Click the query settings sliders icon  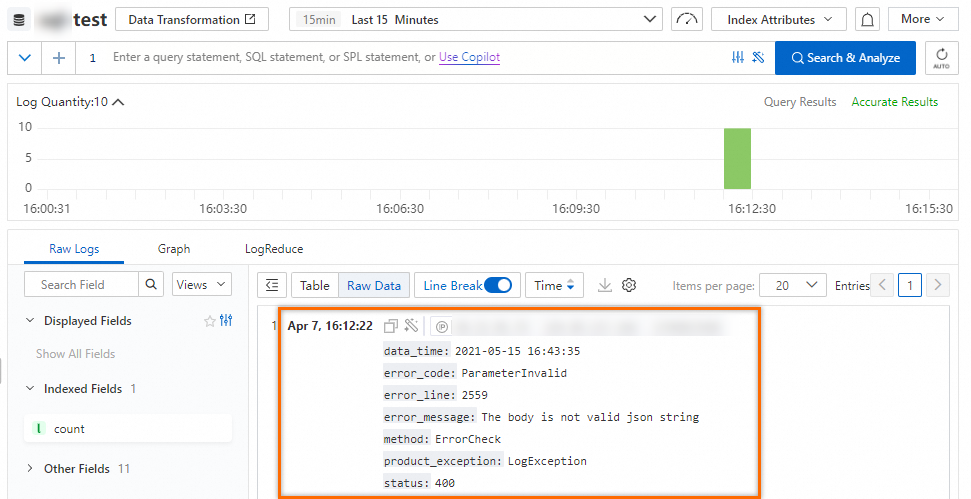point(738,58)
